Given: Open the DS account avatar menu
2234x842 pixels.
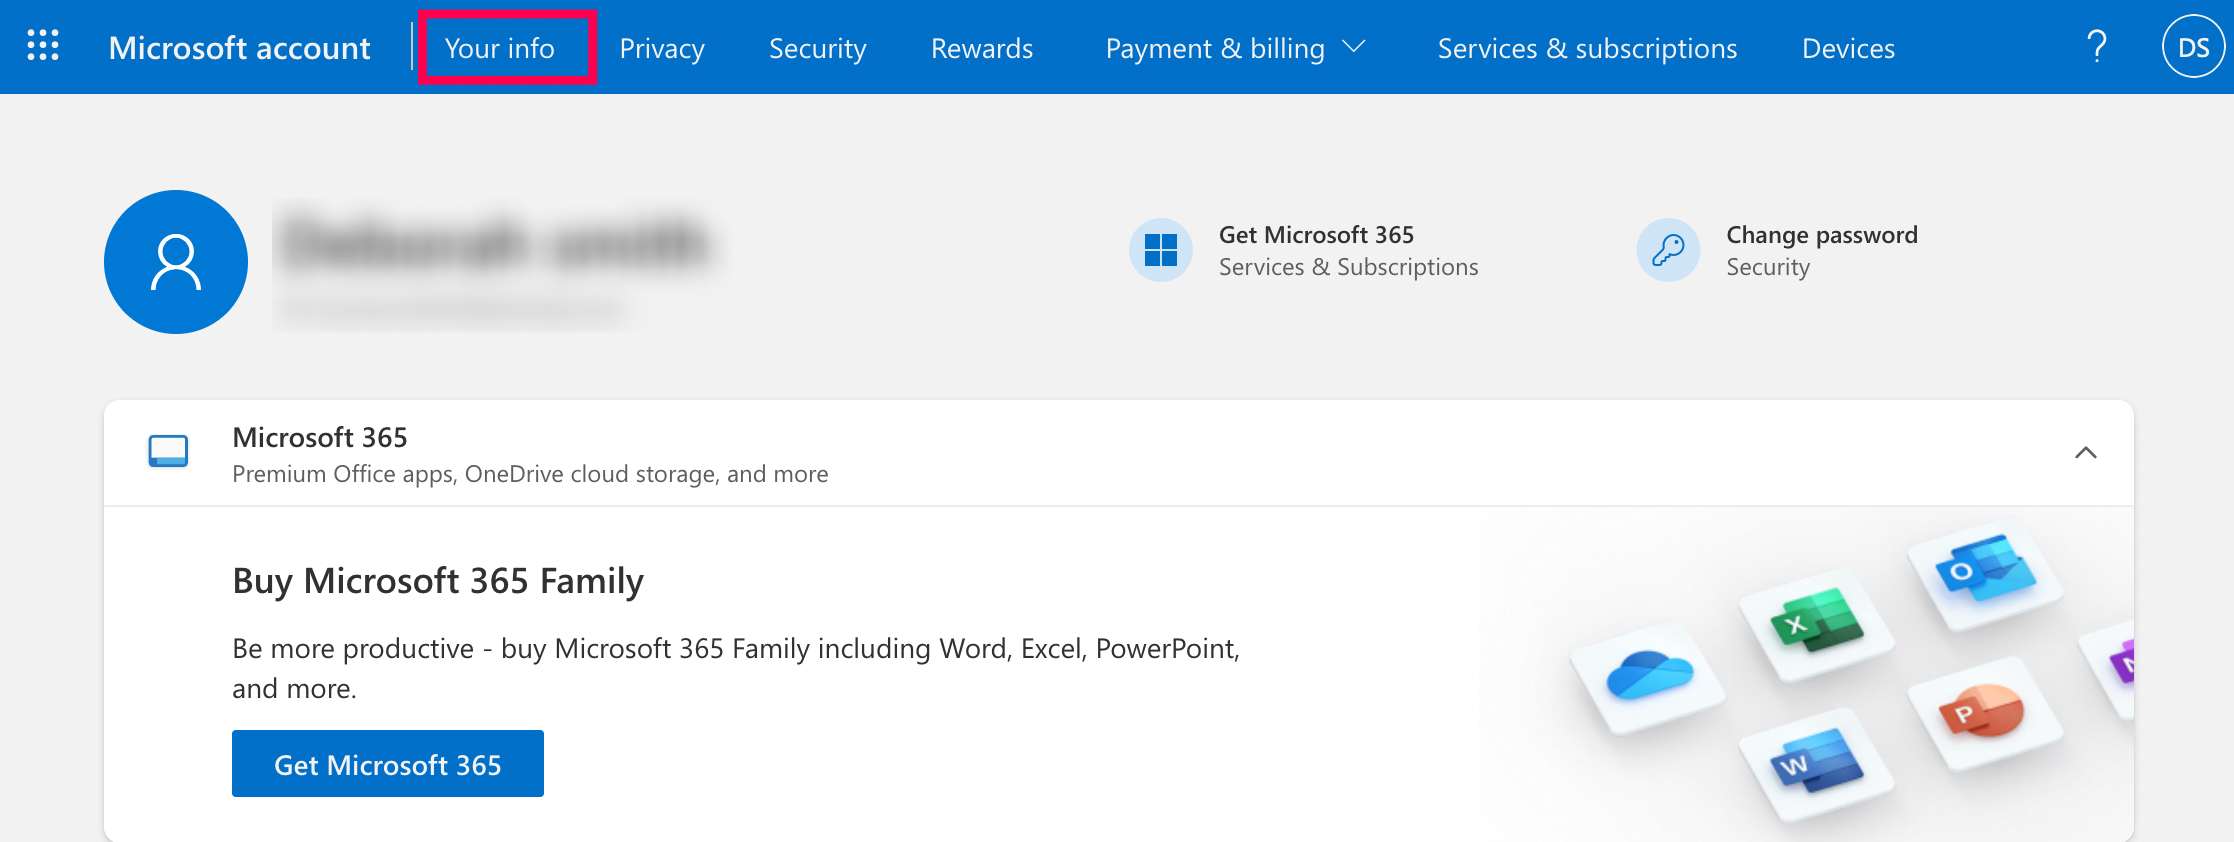Looking at the screenshot, I should tap(2192, 47).
